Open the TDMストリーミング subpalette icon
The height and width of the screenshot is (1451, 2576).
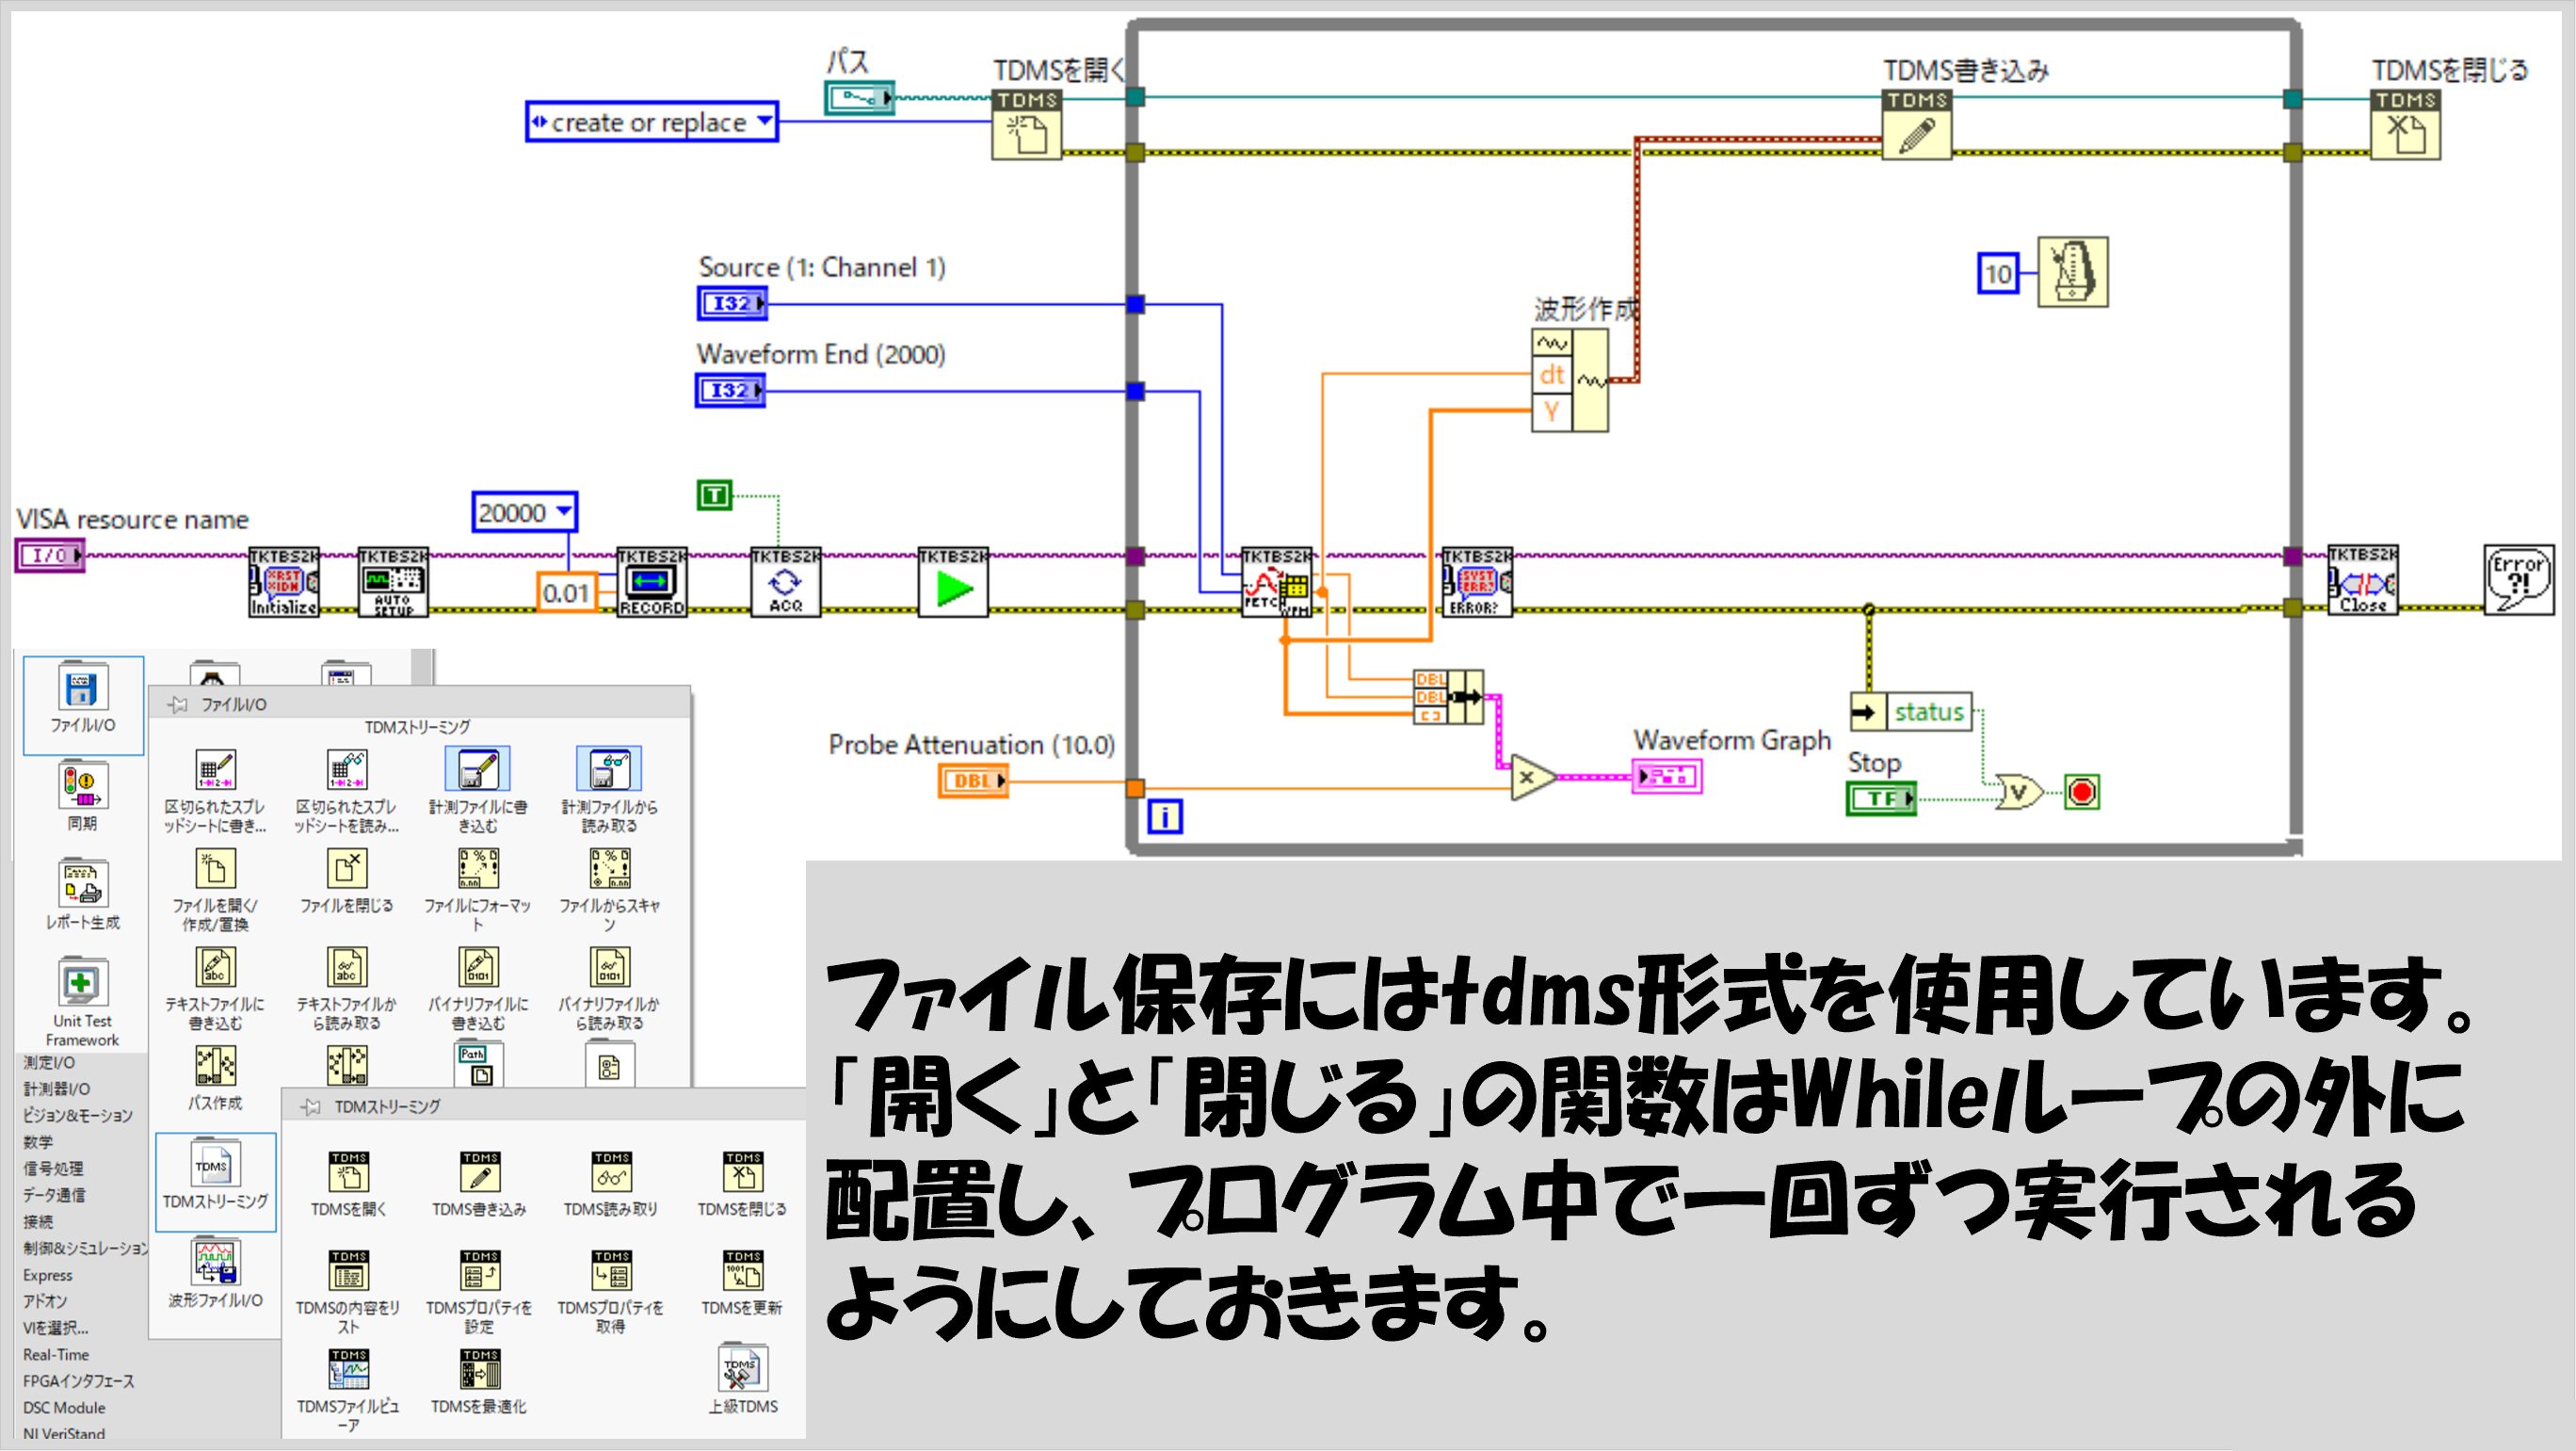click(215, 1184)
